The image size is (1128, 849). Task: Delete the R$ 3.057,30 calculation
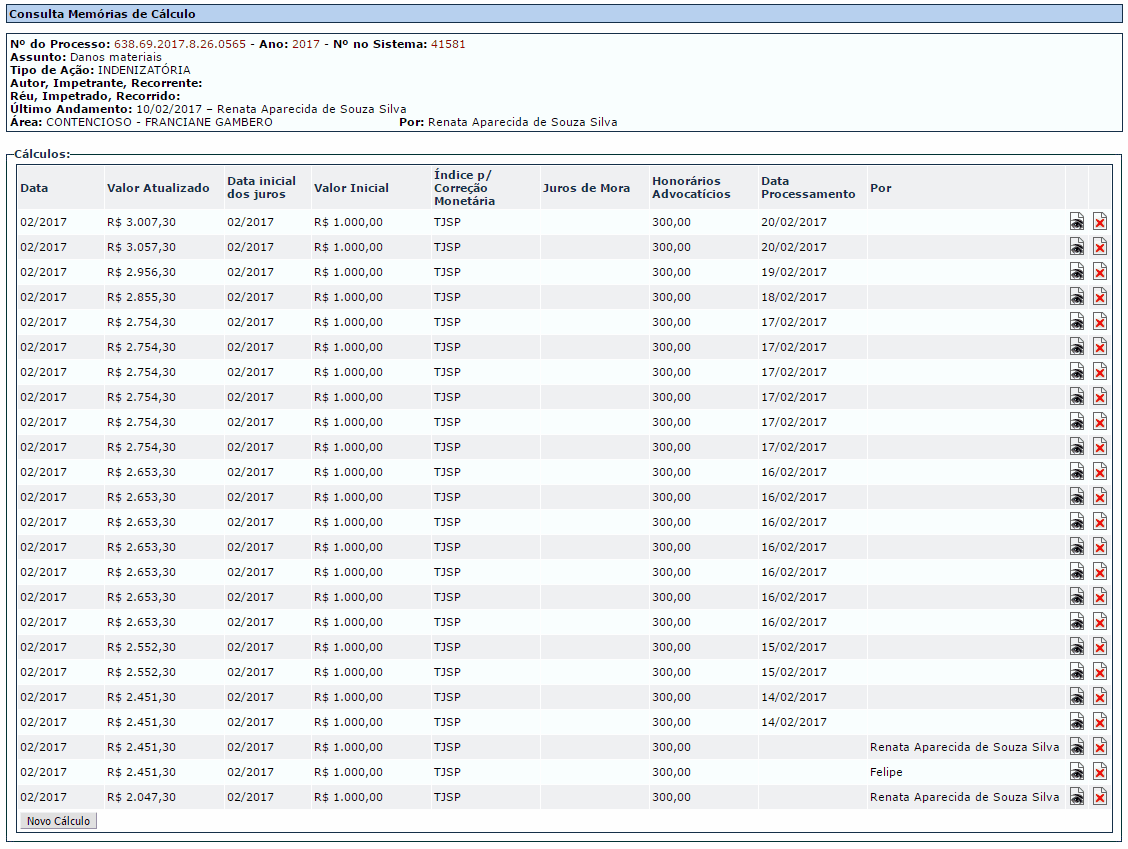click(1099, 247)
